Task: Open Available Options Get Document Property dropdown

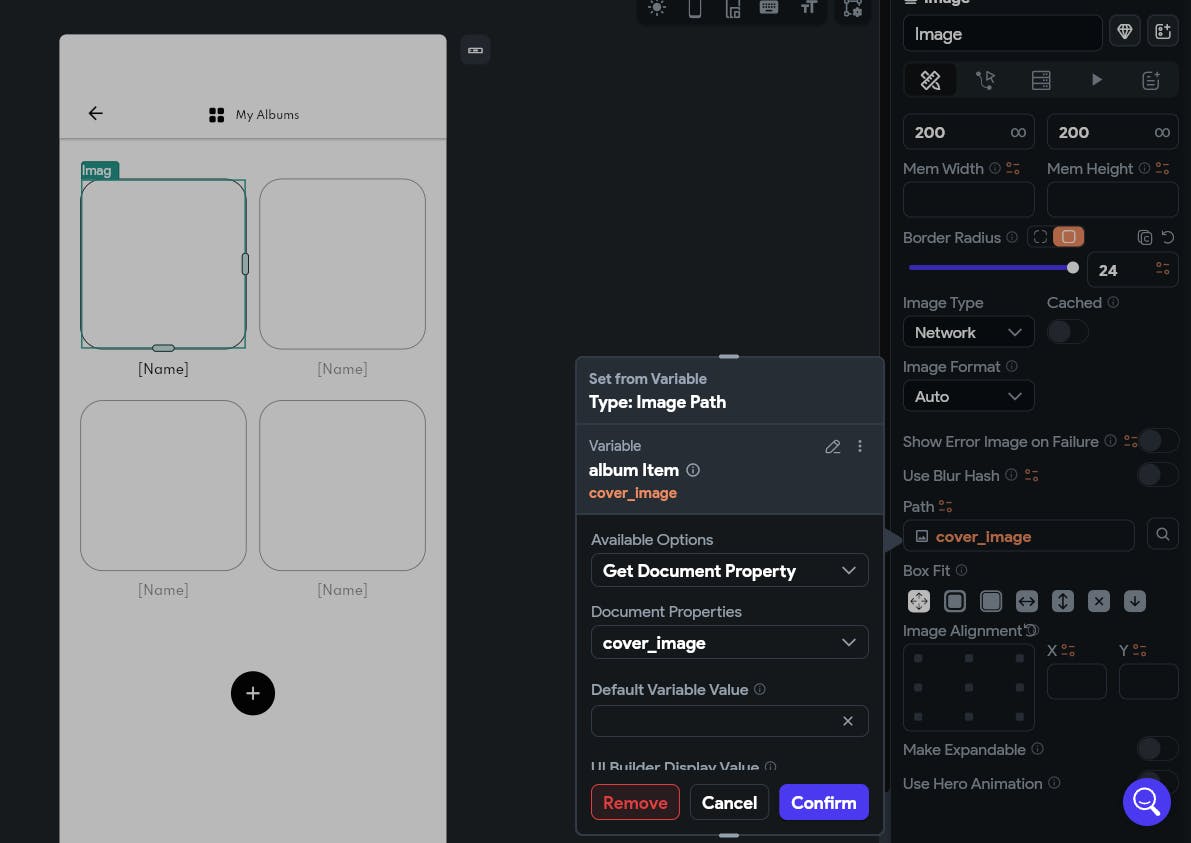Action: pyautogui.click(x=729, y=571)
